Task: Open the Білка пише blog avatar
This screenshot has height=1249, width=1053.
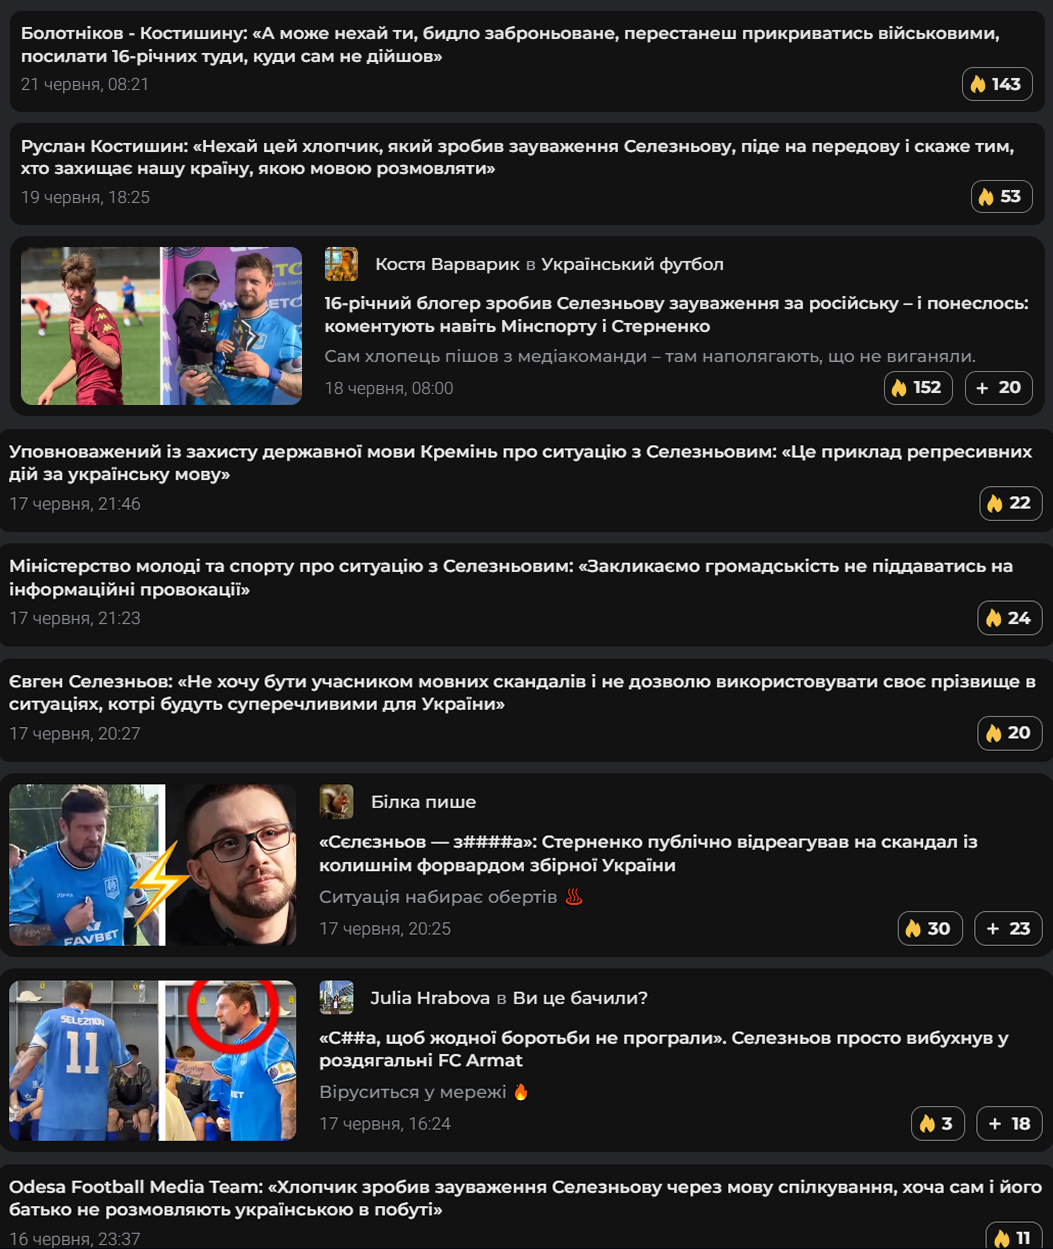Action: [x=336, y=802]
